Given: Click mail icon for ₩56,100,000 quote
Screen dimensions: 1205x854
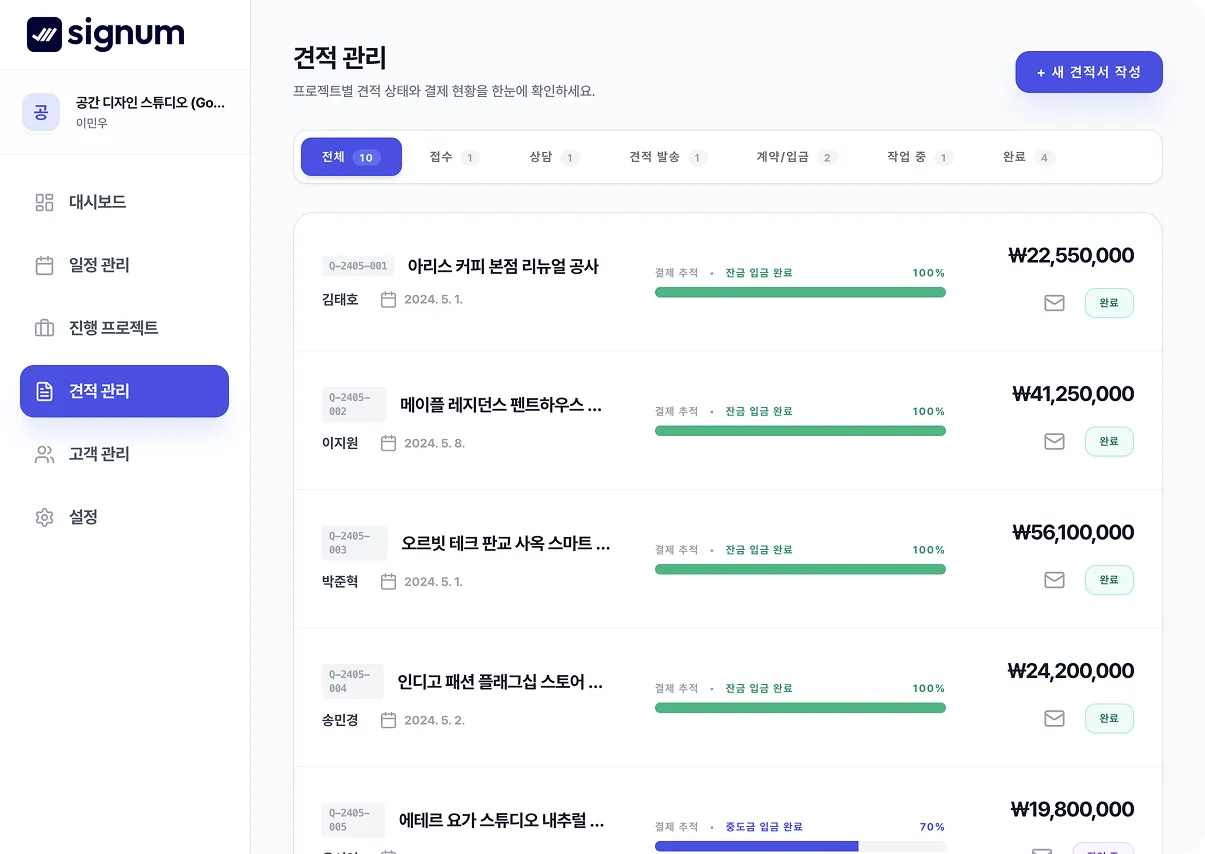Looking at the screenshot, I should coord(1054,580).
